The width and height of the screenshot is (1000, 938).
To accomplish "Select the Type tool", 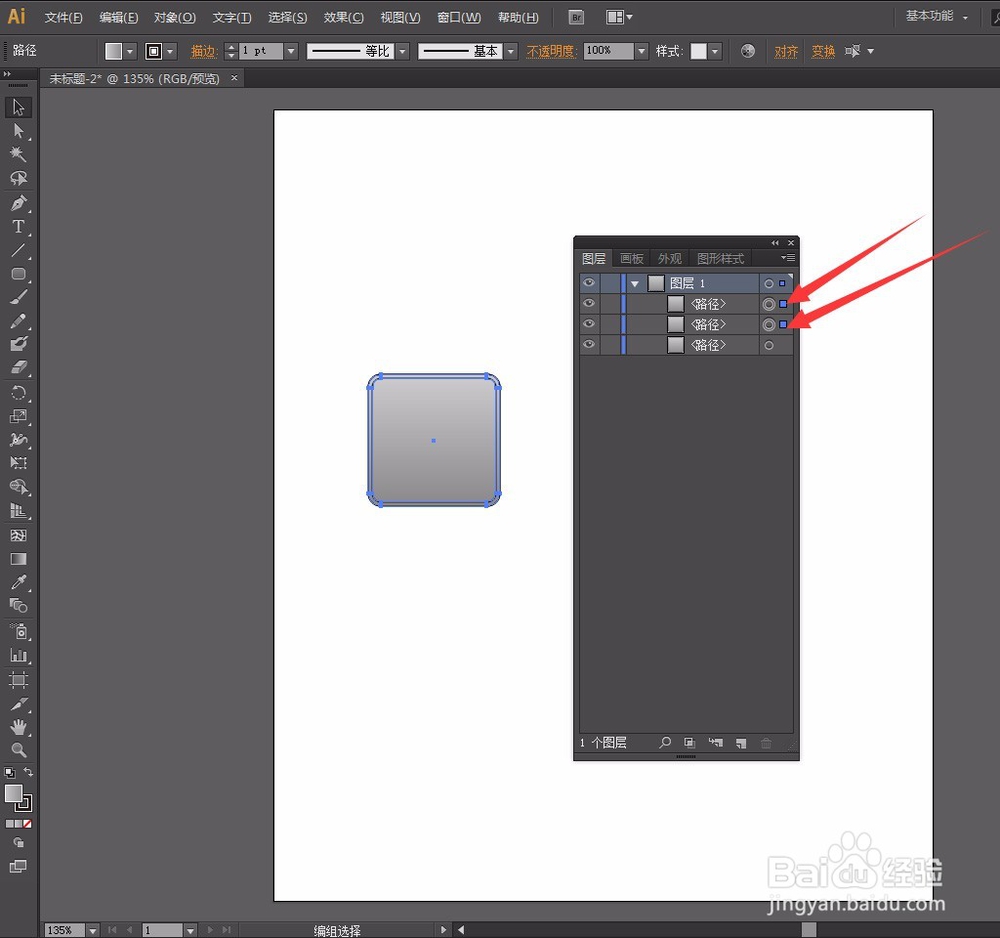I will tap(18, 227).
